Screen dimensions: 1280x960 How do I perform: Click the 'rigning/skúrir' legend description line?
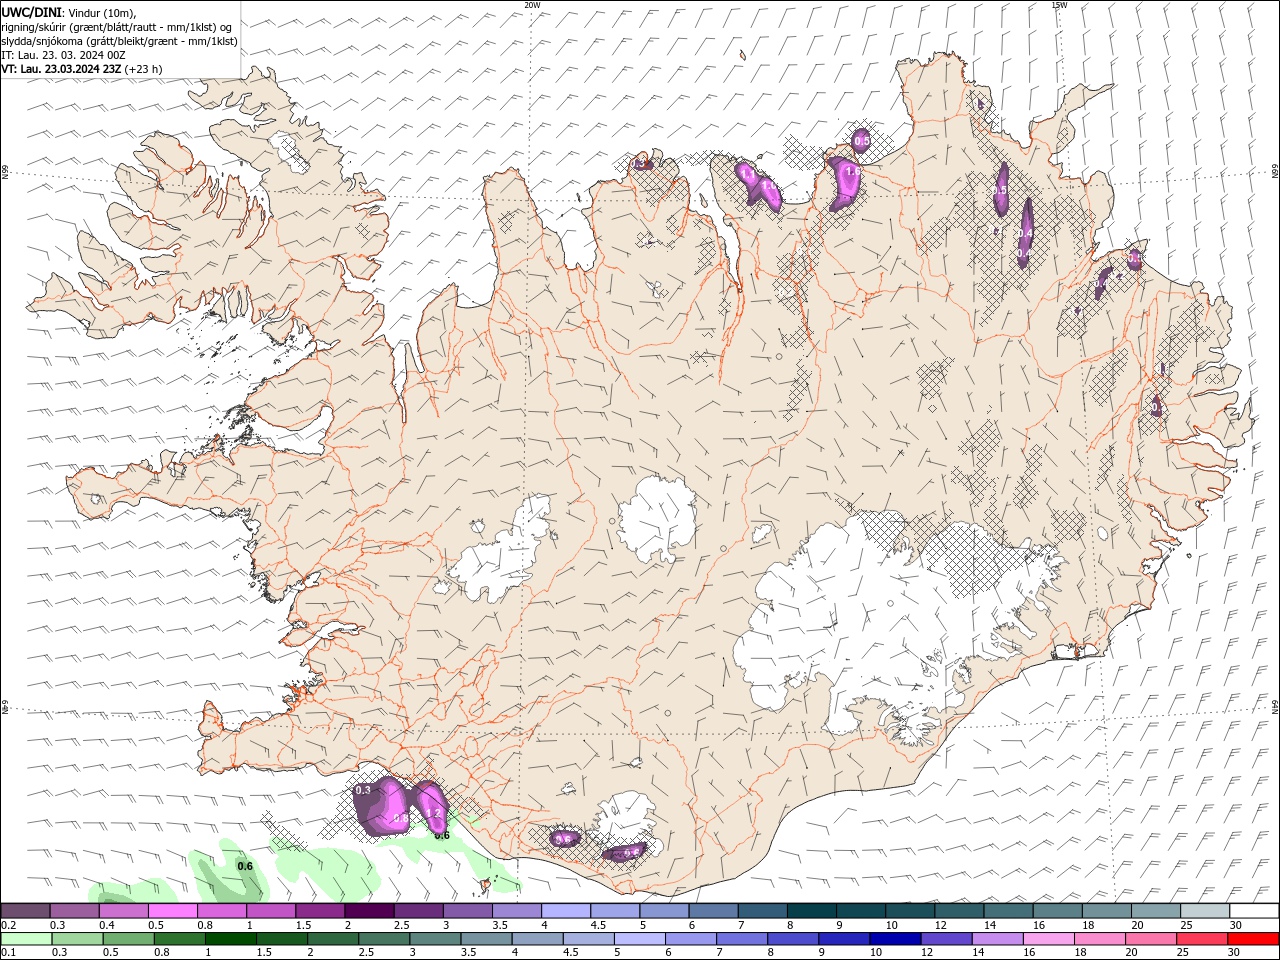coord(117,26)
